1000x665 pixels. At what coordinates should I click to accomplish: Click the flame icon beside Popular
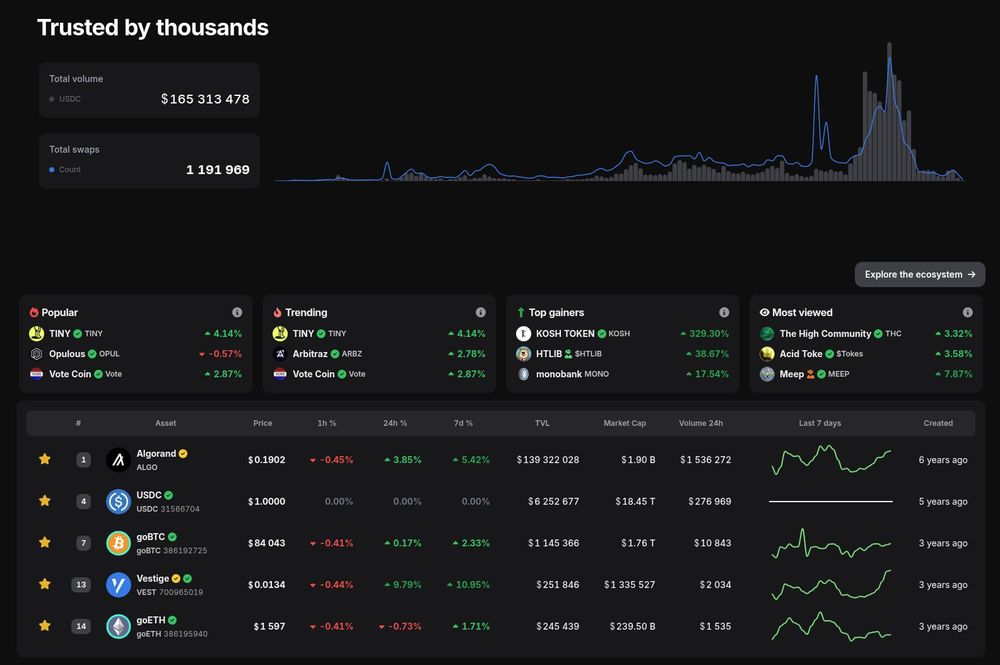point(34,312)
